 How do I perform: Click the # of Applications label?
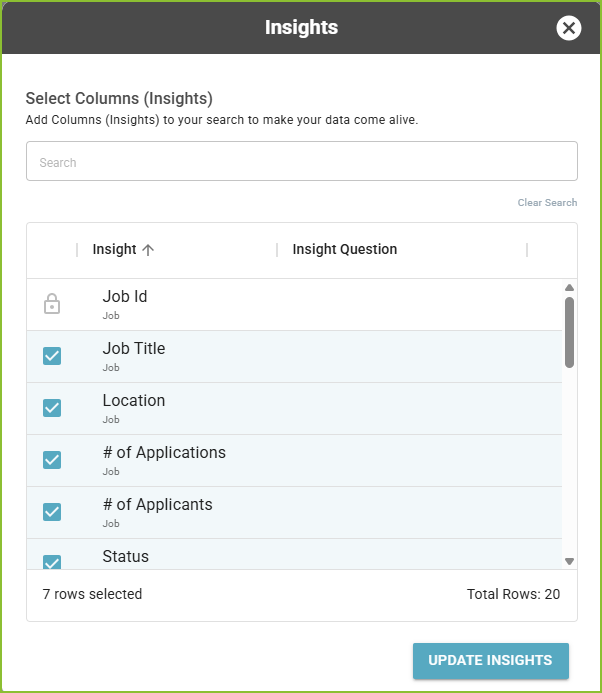[x=164, y=453]
